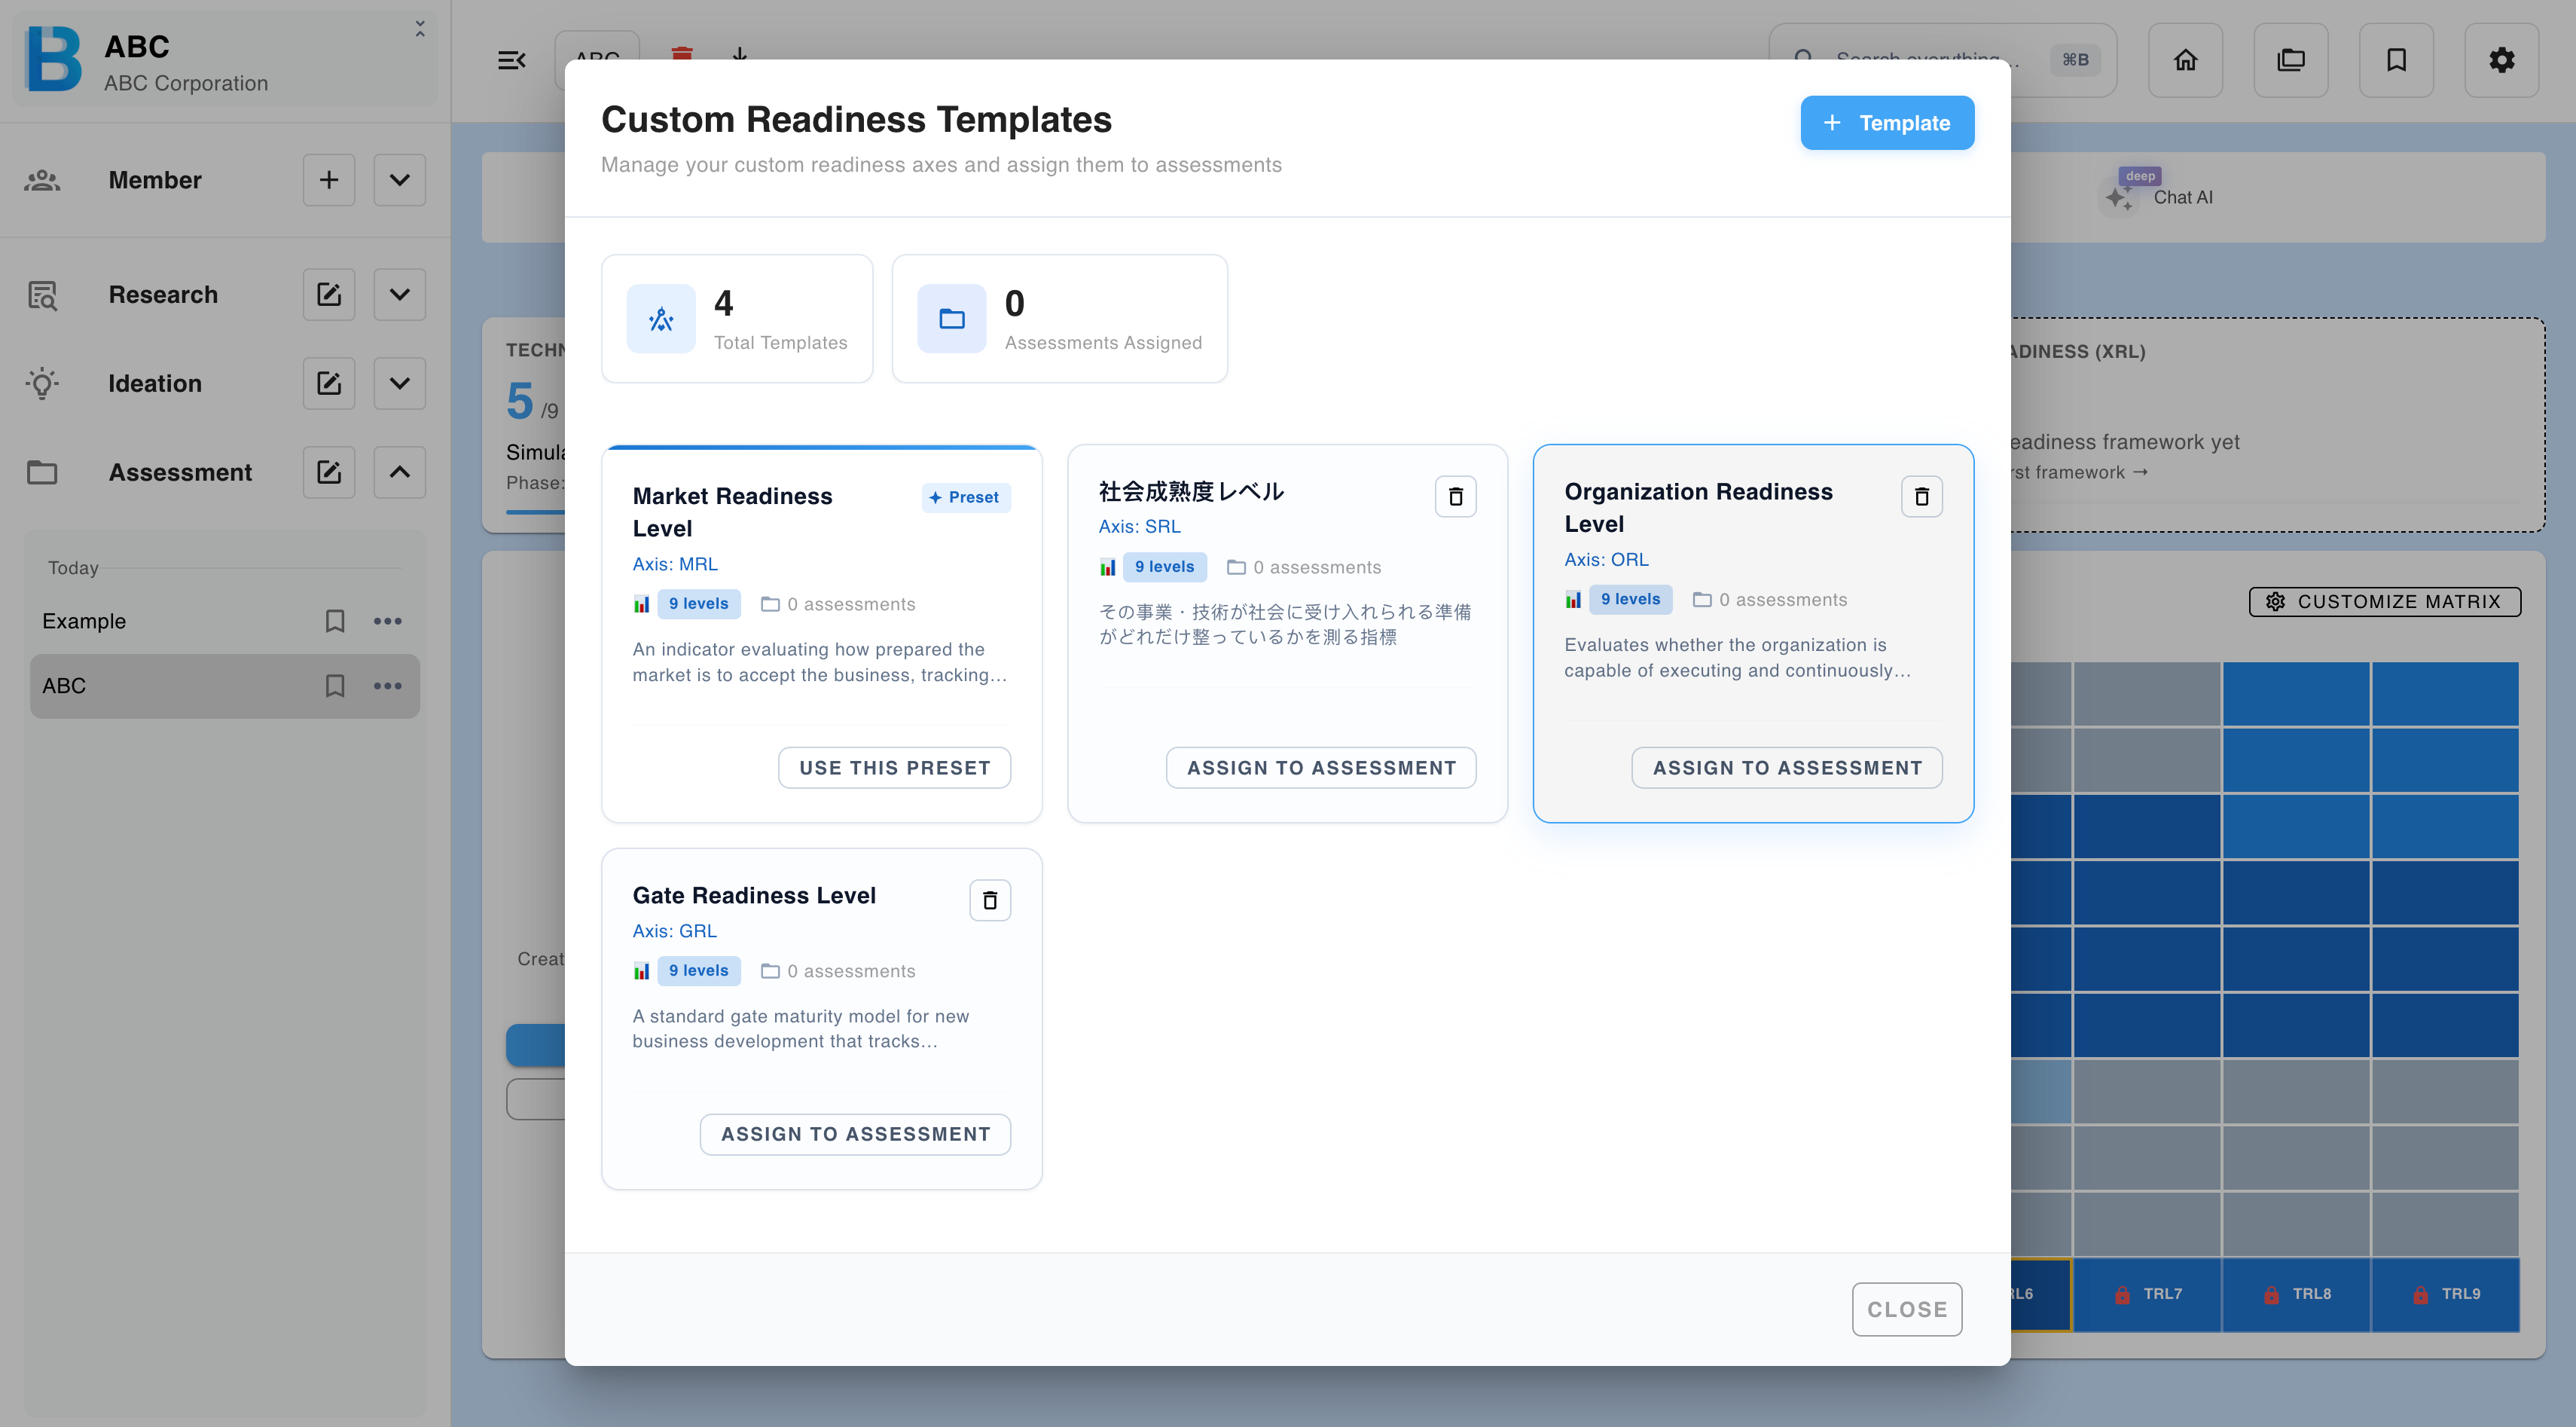Viewport: 2576px width, 1427px height.
Task: Open more options for ABC assessment
Action: 387,686
